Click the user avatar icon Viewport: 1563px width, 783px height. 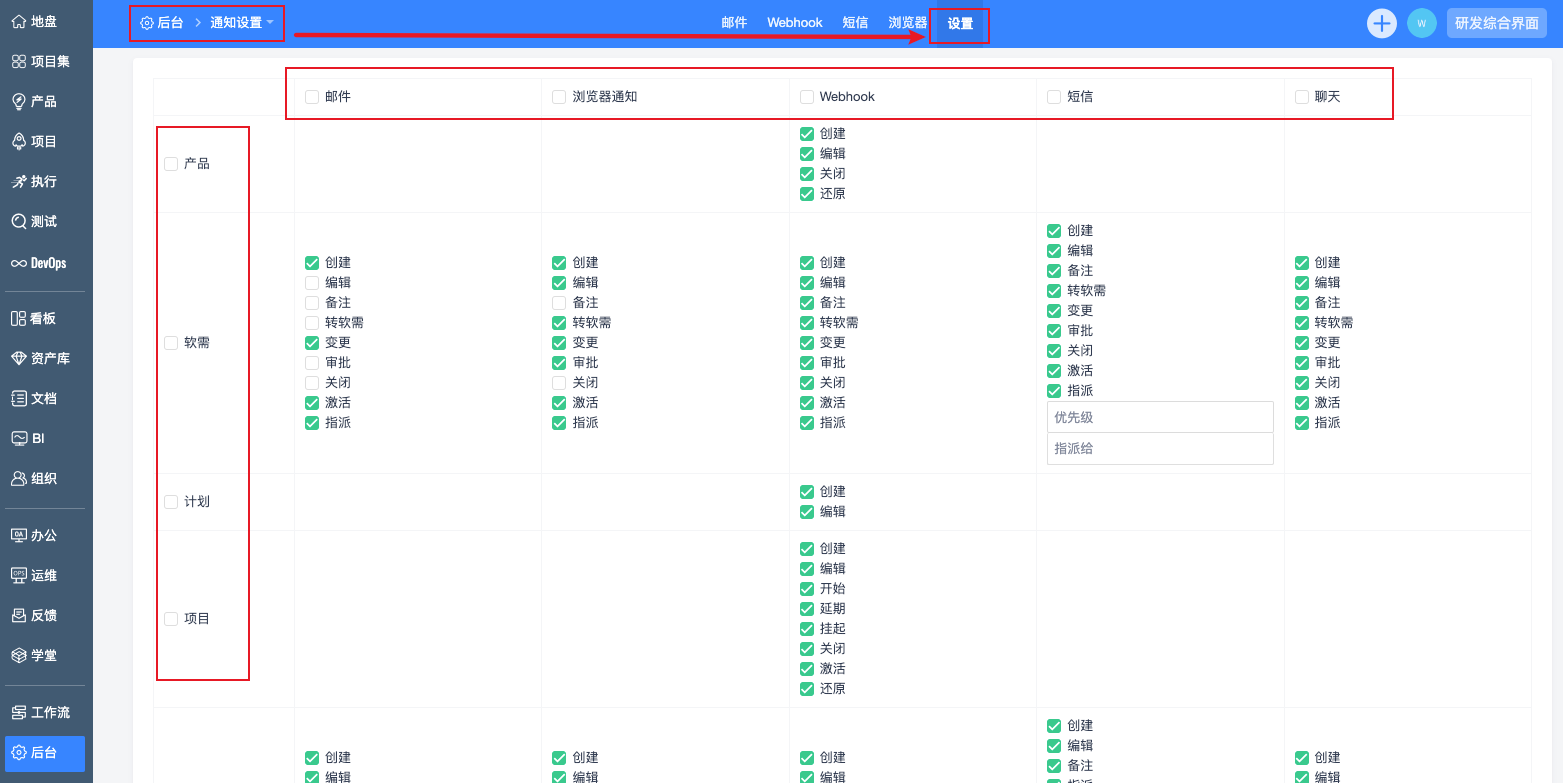point(1421,23)
